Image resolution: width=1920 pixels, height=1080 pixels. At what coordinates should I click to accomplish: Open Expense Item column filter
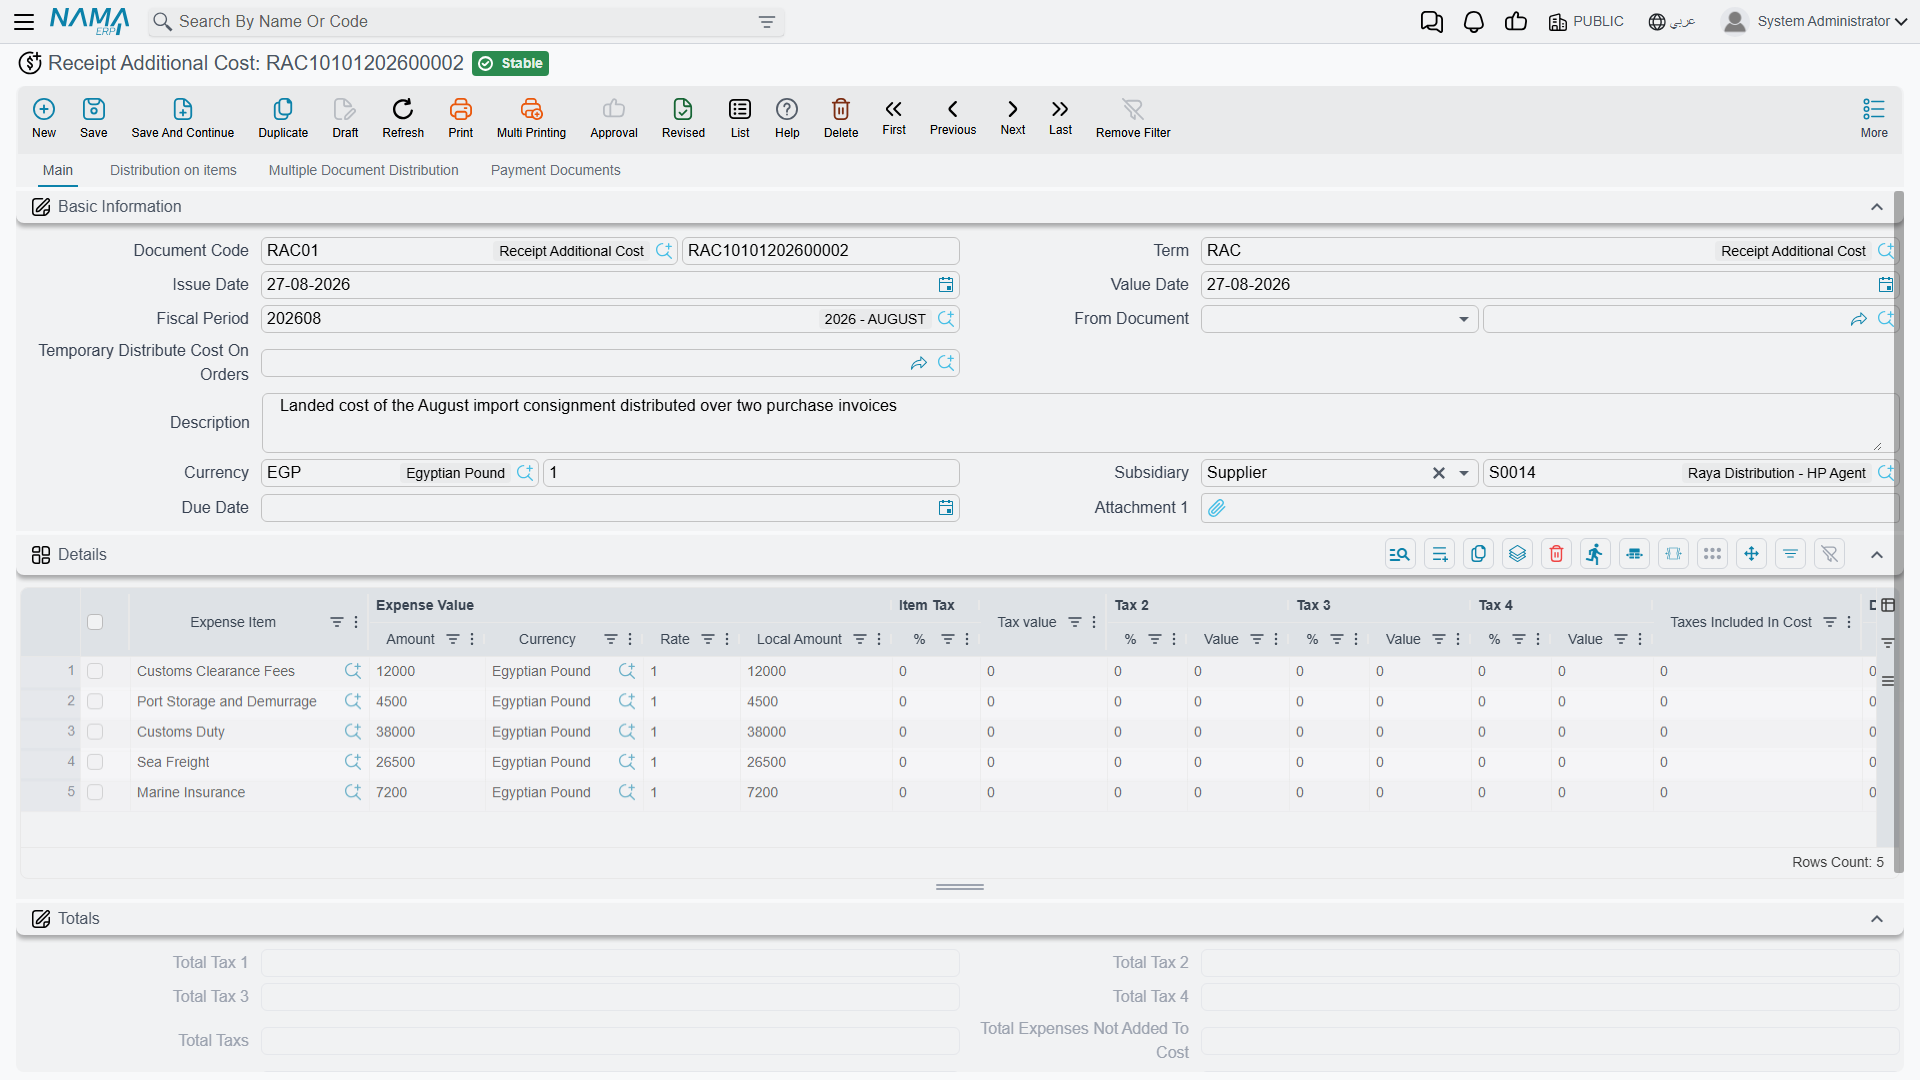click(337, 622)
